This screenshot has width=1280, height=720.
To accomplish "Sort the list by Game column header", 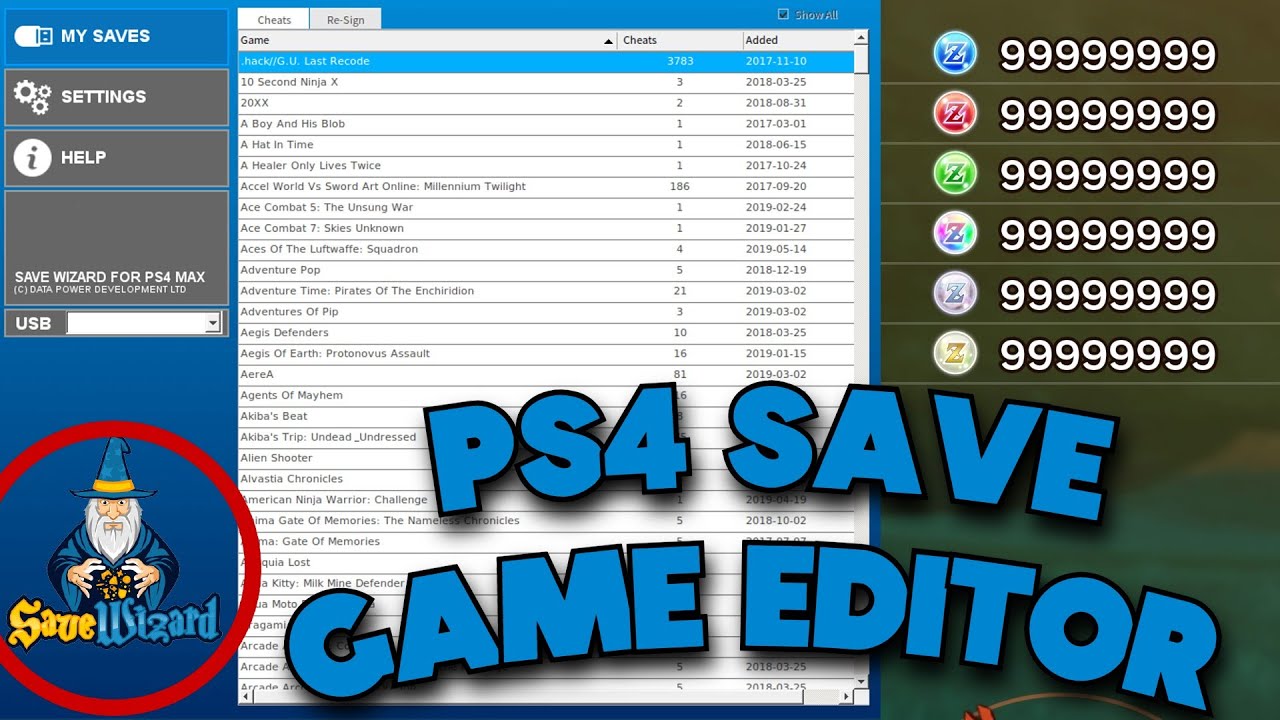I will (428, 40).
